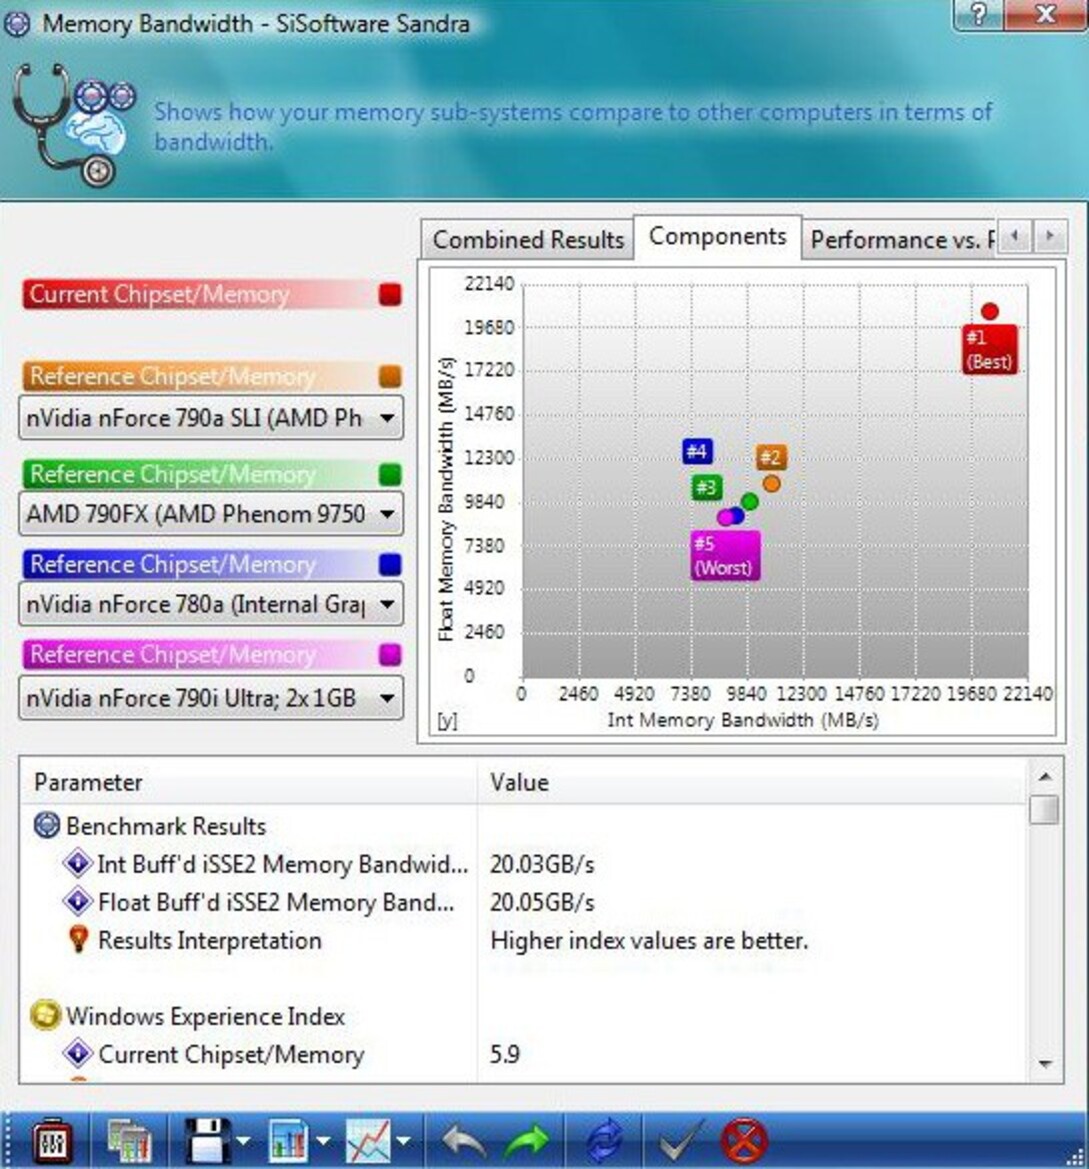Click the blue refresh arrows icon
Viewport: 1089px width, 1169px height.
click(604, 1141)
